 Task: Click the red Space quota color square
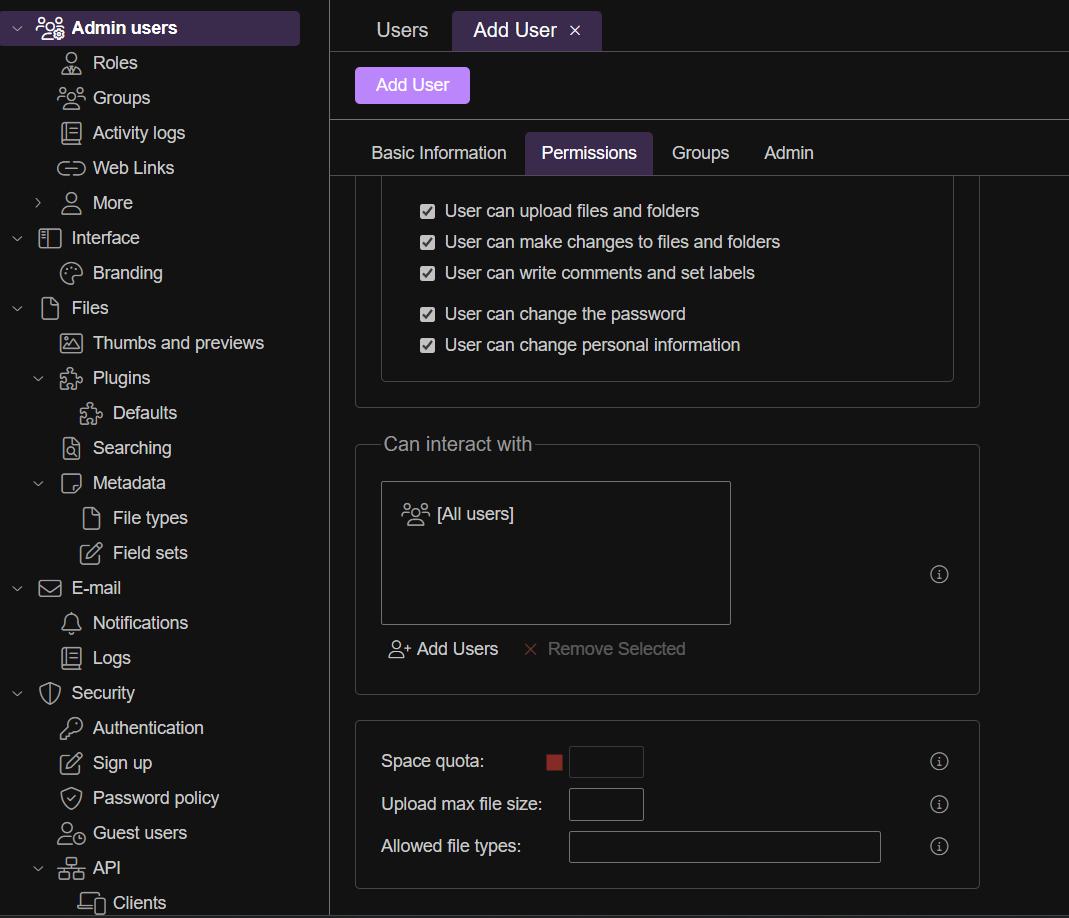(x=554, y=763)
